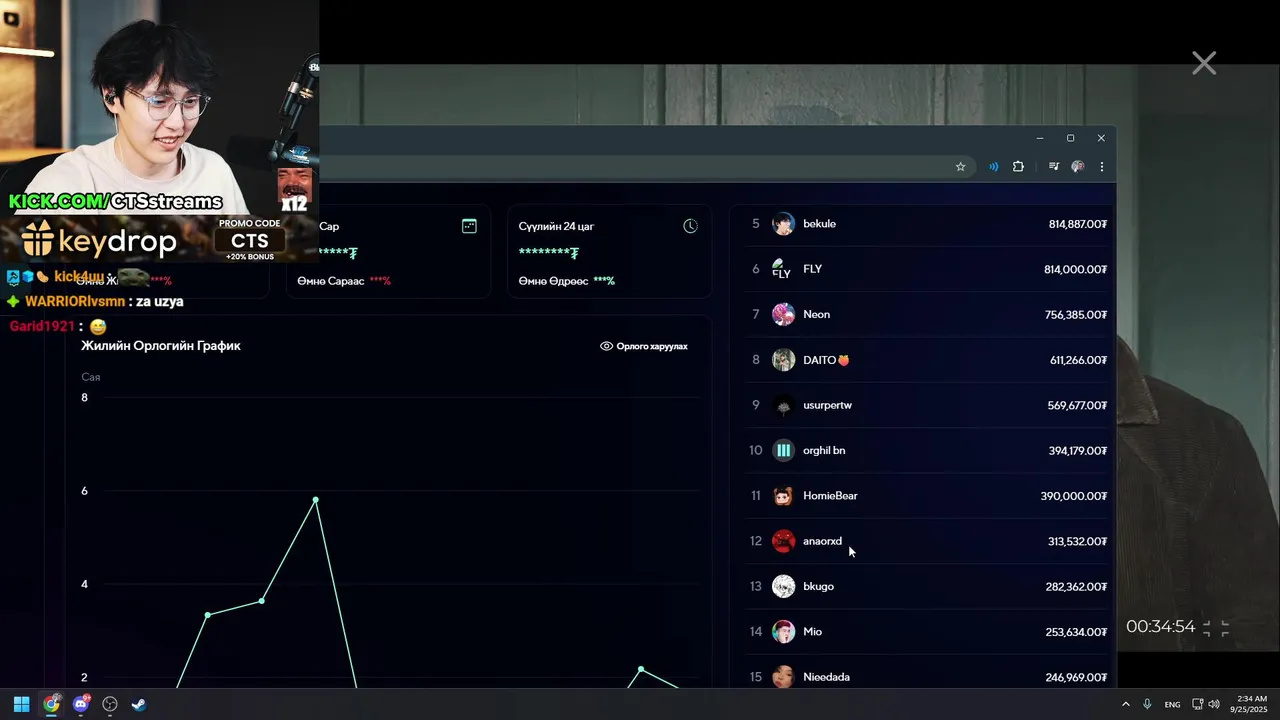This screenshot has height=720, width=1280.
Task: Click anaorxd's red avatar
Action: tap(783, 541)
